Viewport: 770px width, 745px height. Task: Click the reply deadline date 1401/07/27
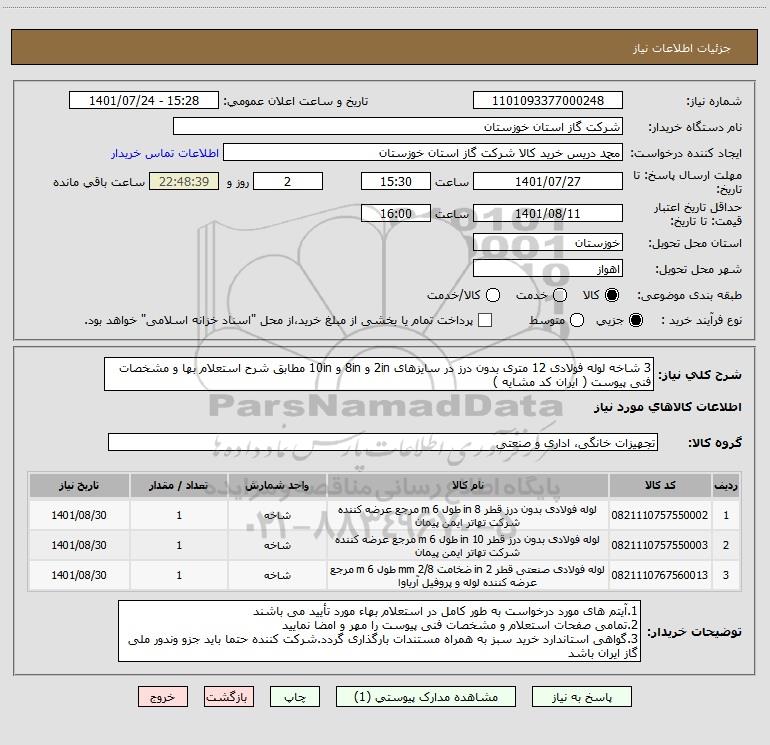[548, 181]
